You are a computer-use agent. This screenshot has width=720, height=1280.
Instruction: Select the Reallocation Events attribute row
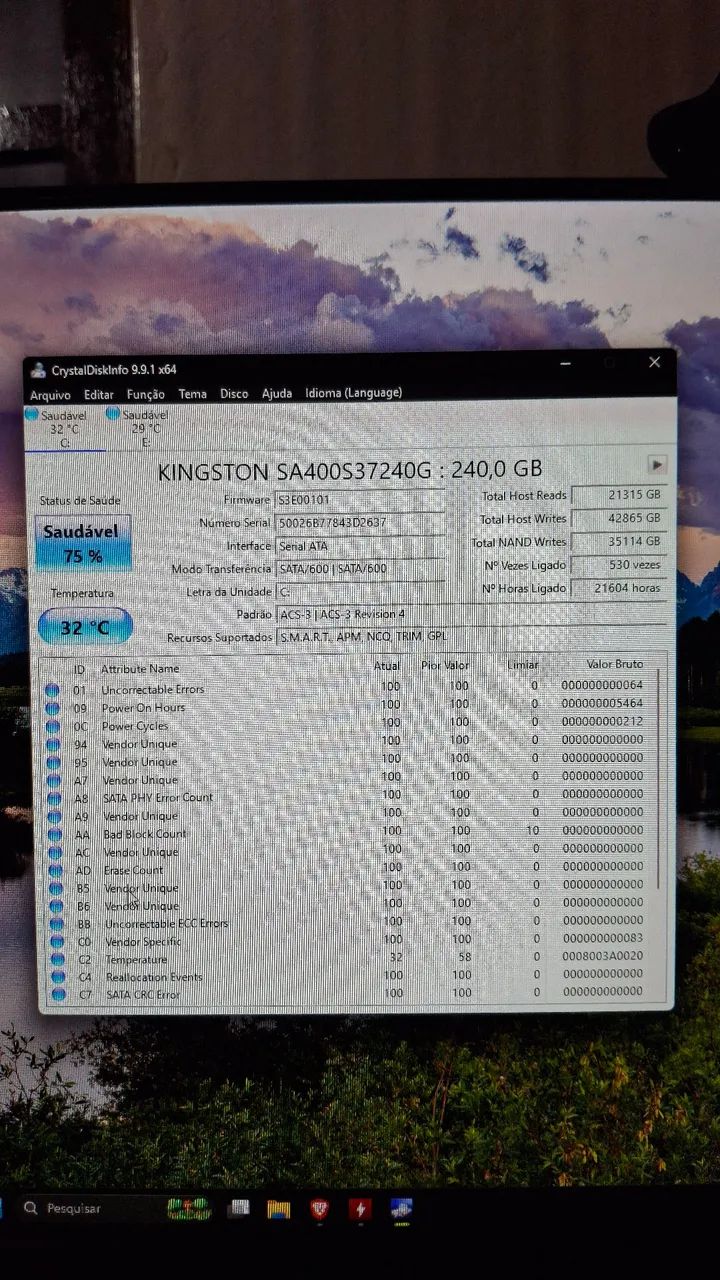click(352, 976)
